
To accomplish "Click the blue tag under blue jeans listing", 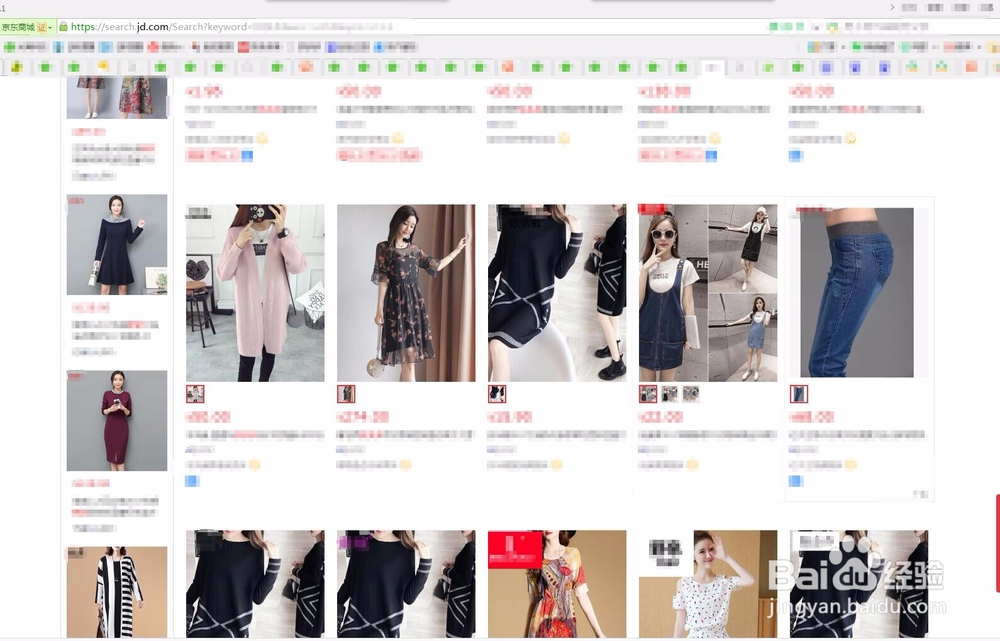I will point(795,481).
